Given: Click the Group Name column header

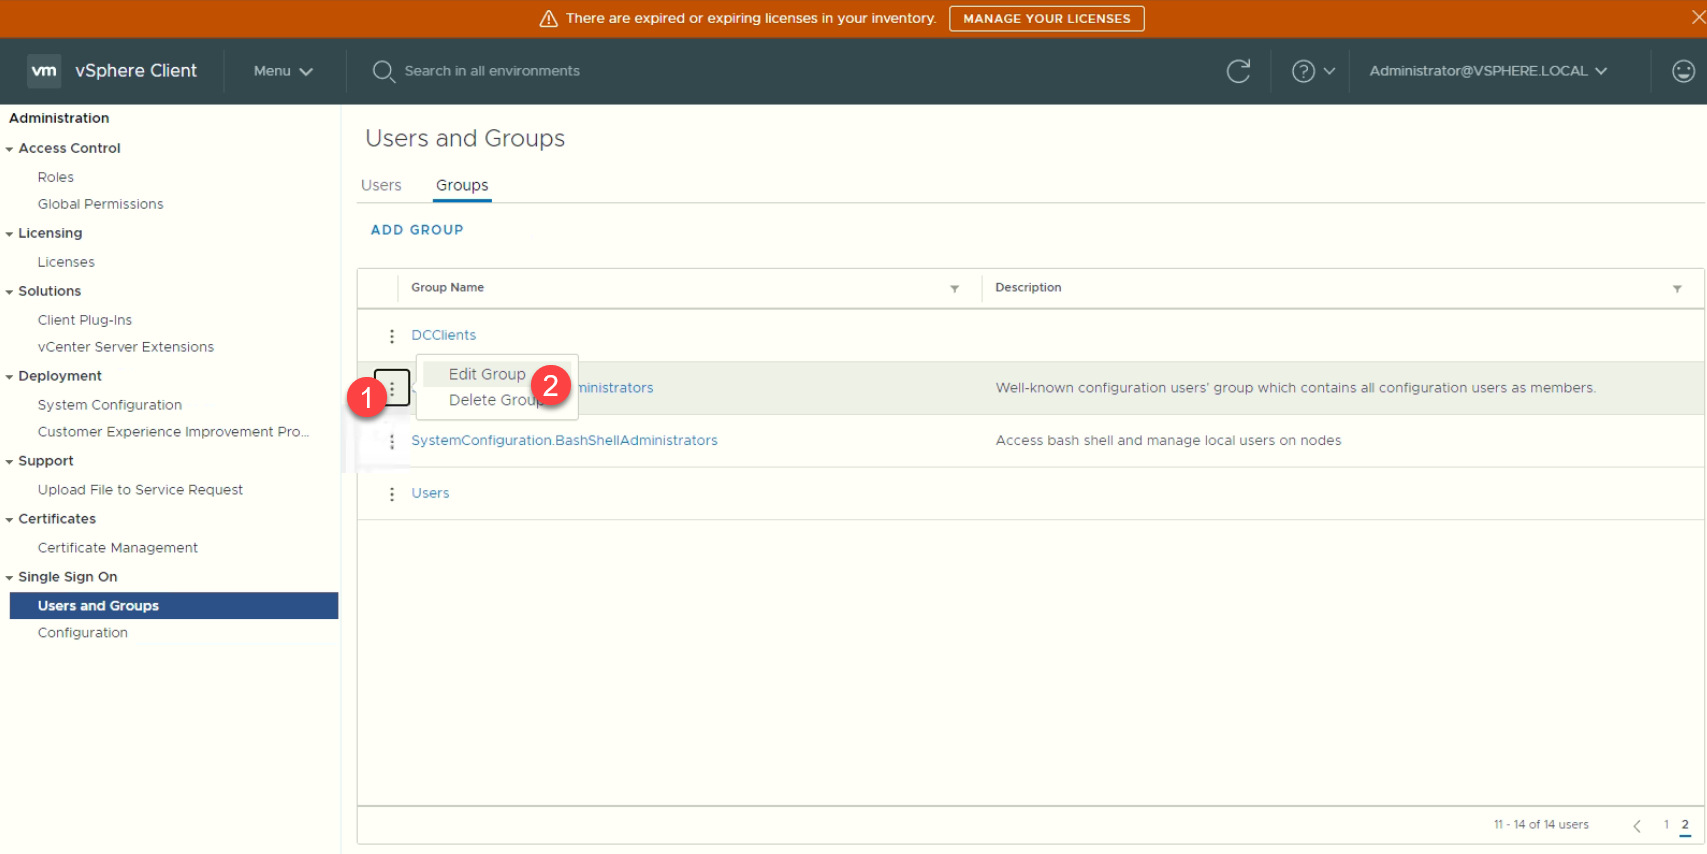Looking at the screenshot, I should click(x=447, y=287).
